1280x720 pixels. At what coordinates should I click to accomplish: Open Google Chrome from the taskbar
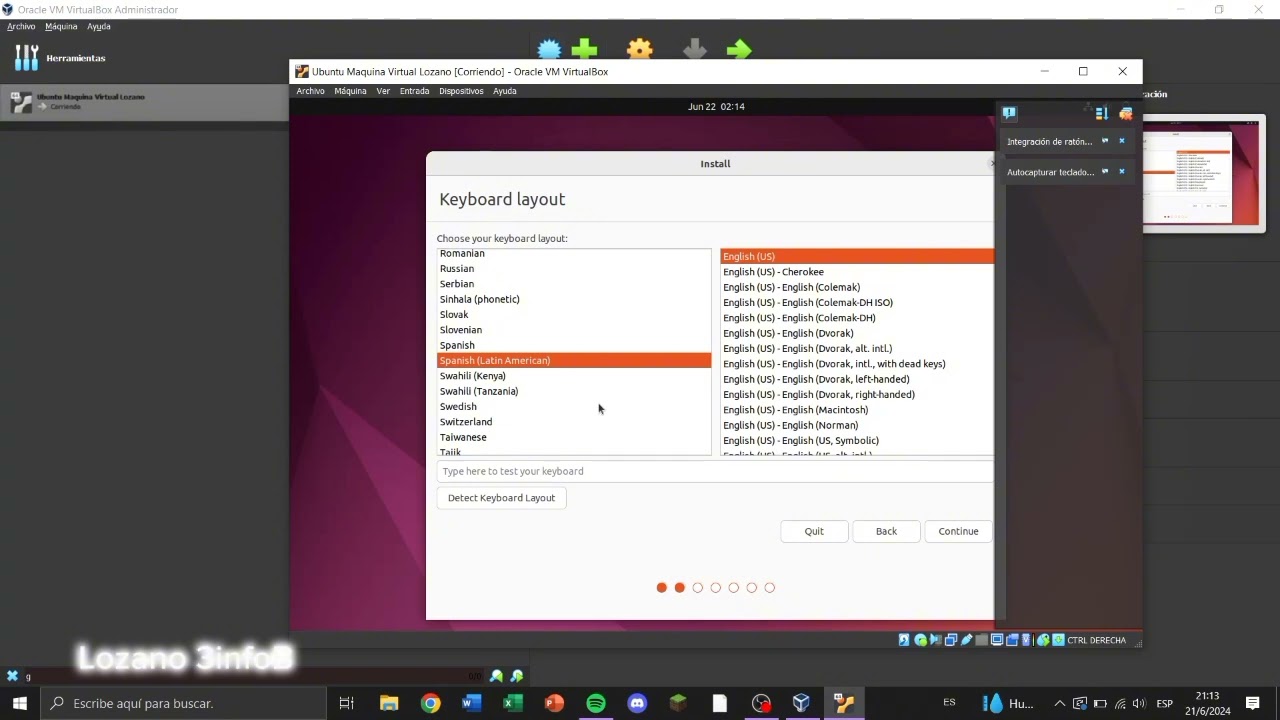(x=430, y=703)
